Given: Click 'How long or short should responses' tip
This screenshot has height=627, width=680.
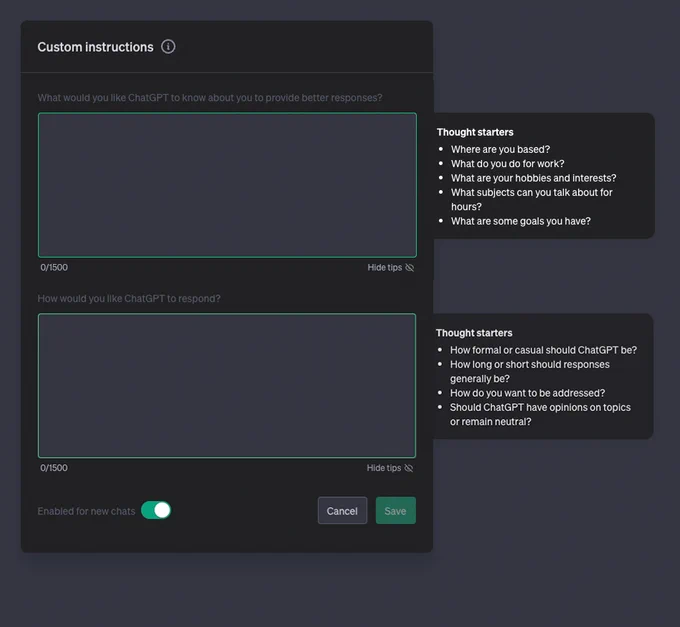Looking at the screenshot, I should click(x=530, y=371).
